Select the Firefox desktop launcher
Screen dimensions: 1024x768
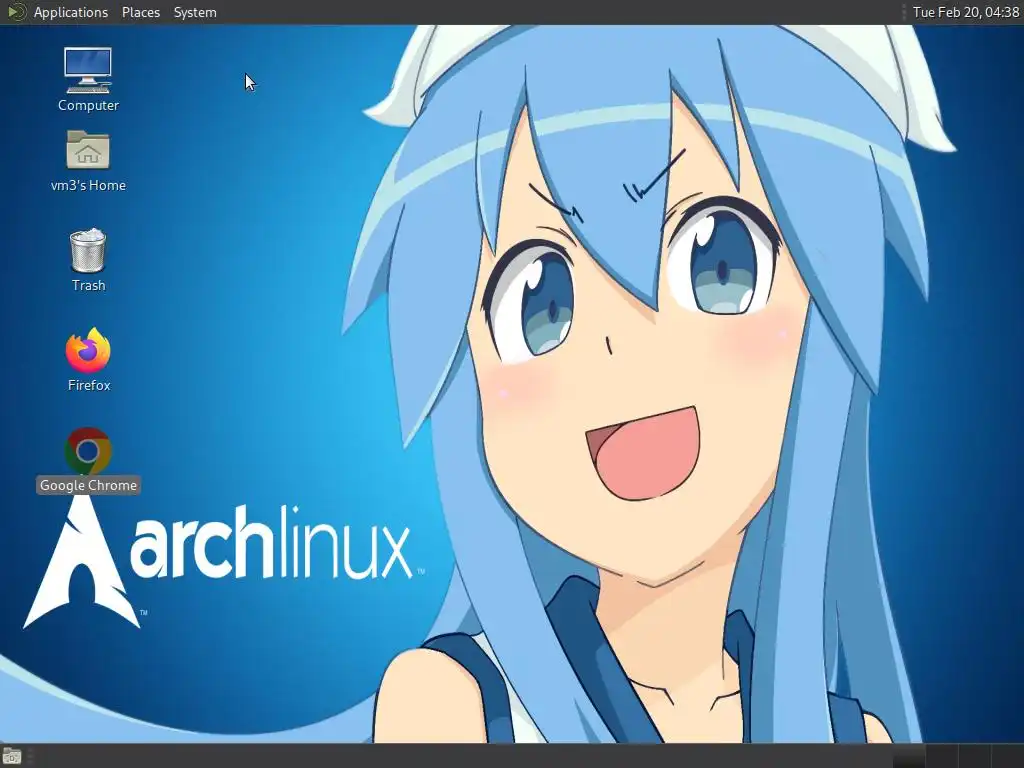pos(88,360)
